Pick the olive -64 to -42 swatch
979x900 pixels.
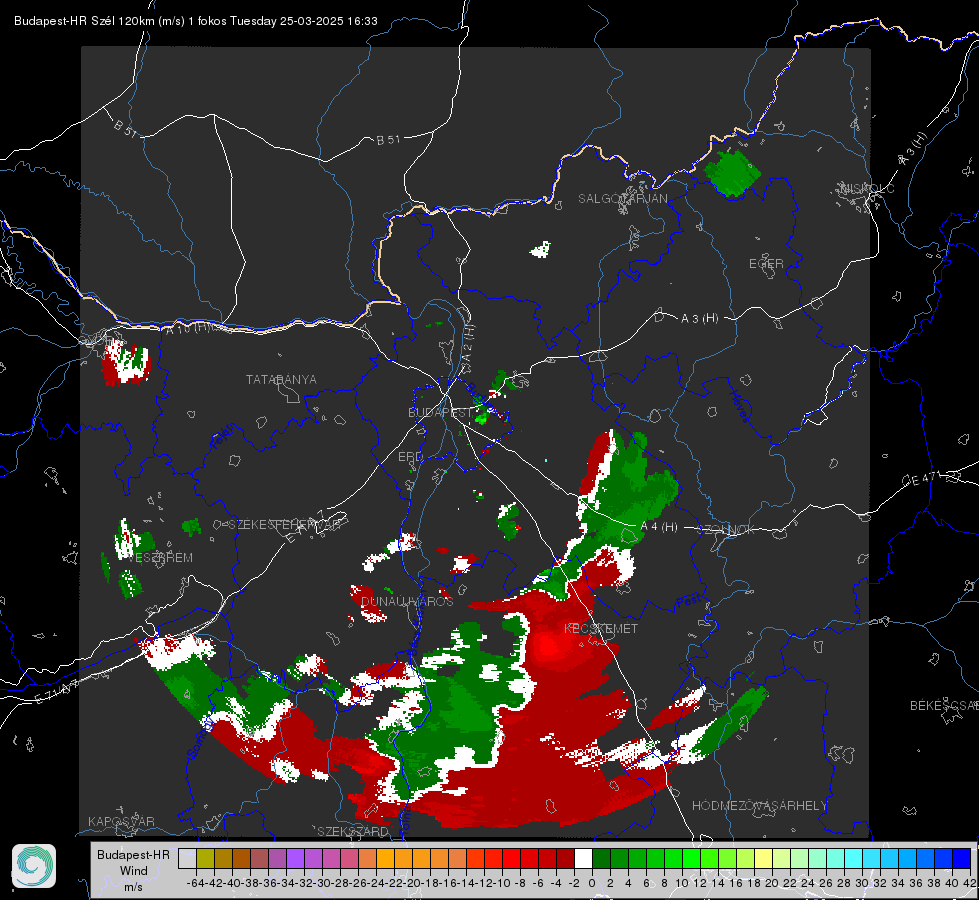click(205, 859)
